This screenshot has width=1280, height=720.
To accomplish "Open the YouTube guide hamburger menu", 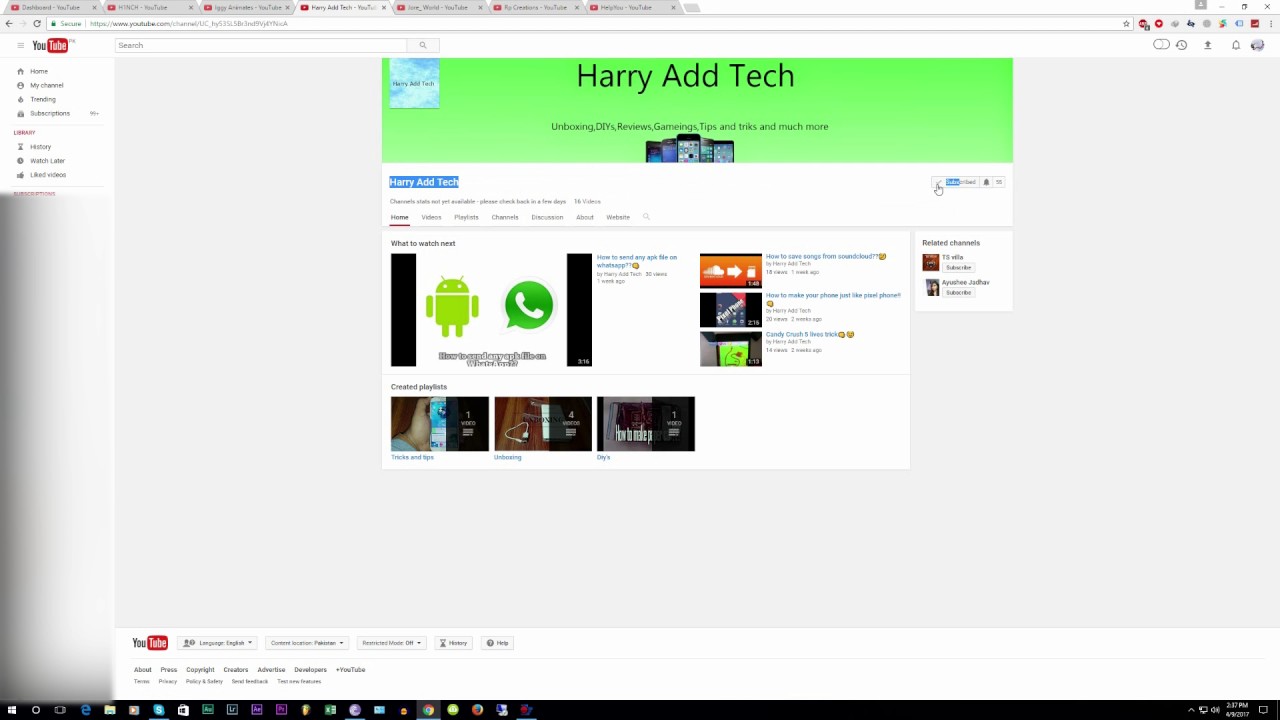I will 20,45.
